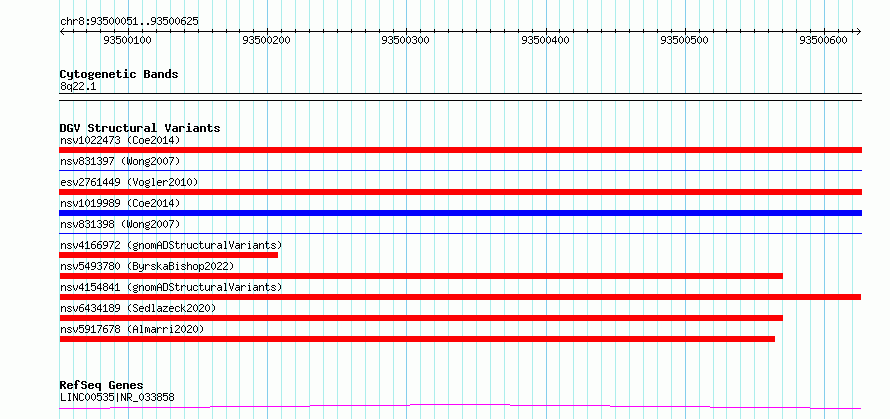Click the nsv1022473 (Coe2014) variant label
Viewport: 890px width, 419px height.
tap(120, 140)
